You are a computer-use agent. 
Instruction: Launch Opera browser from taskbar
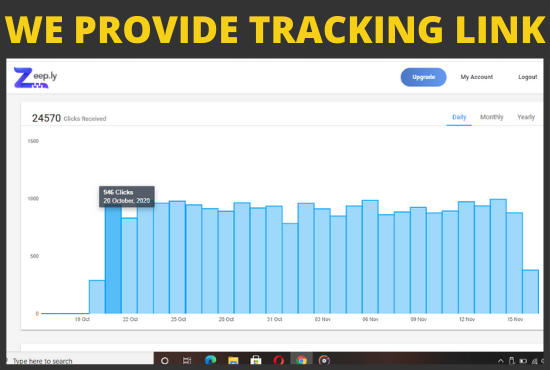point(279,360)
